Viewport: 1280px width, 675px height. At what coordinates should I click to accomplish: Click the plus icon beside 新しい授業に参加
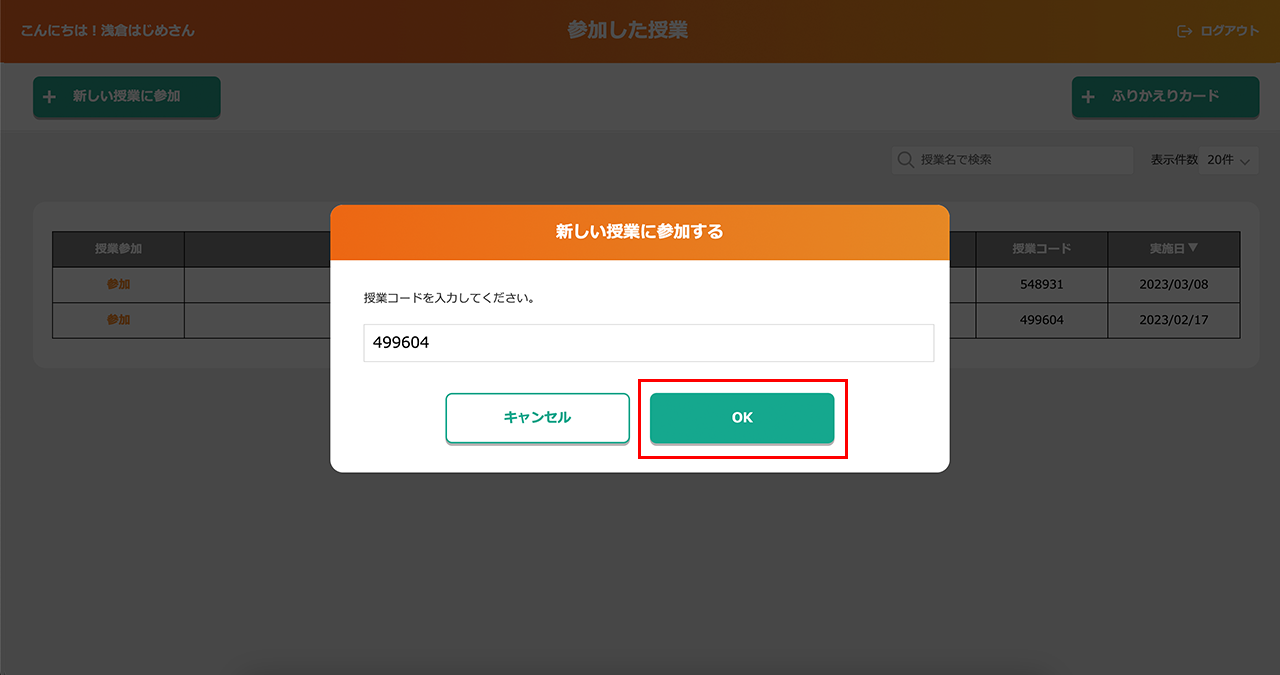click(x=49, y=97)
